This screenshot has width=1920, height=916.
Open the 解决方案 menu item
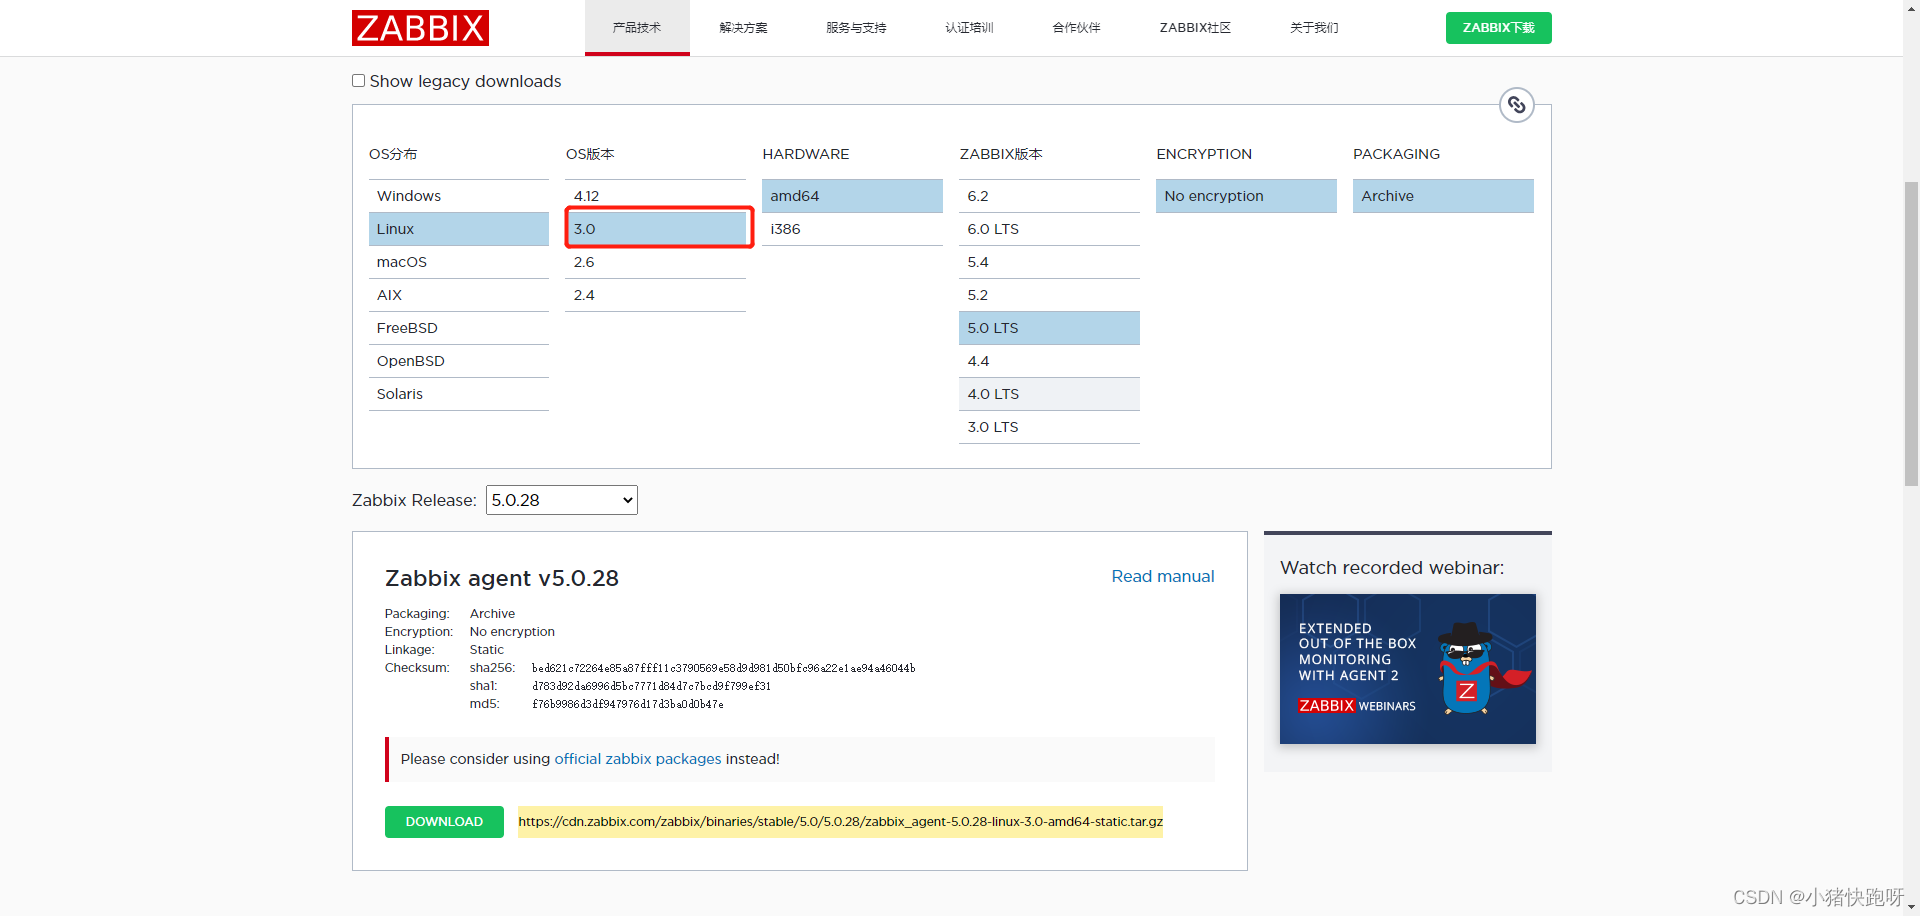click(744, 28)
